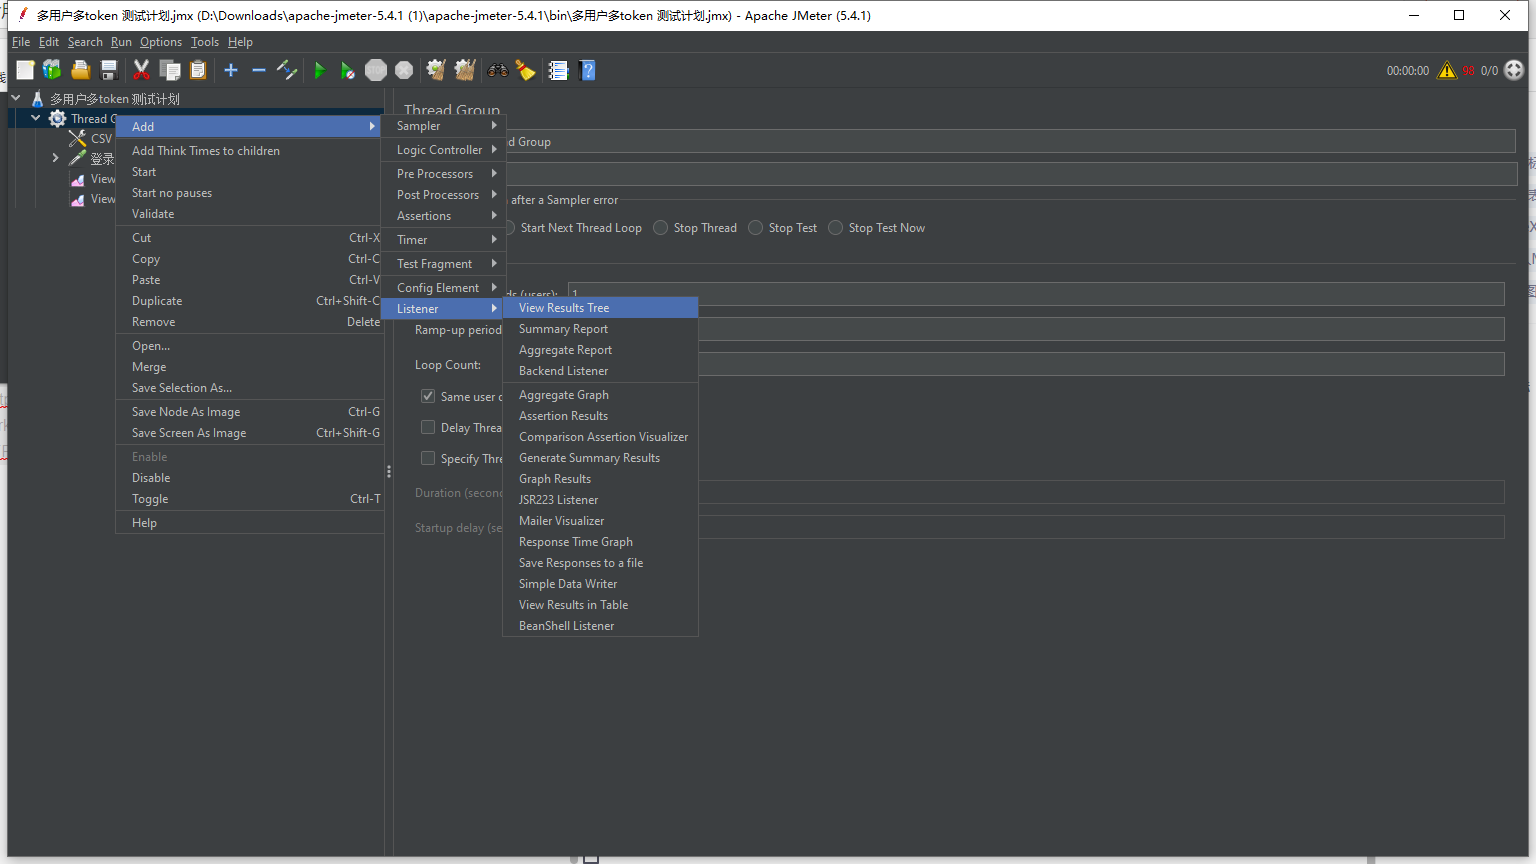Click Duplicate in context menu
Screen dimensions: 1536x864
[x=250, y=301]
